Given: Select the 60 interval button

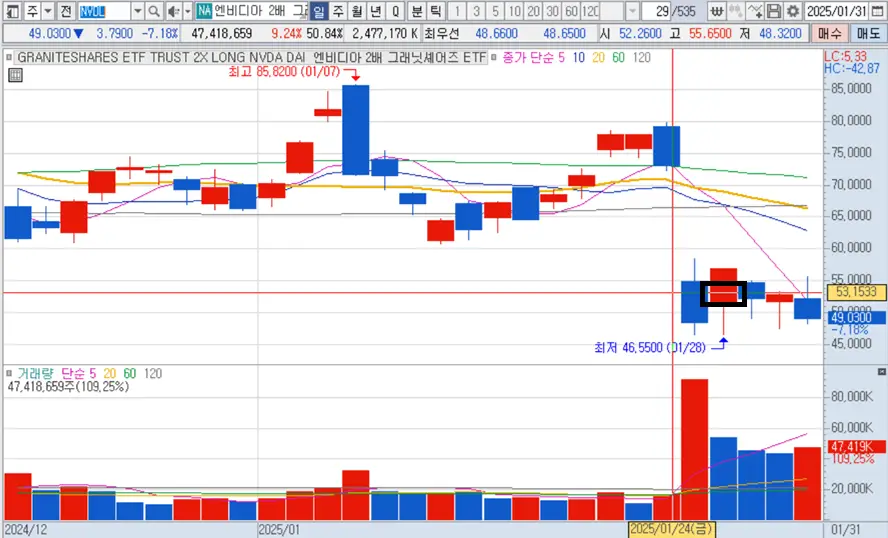Looking at the screenshot, I should pyautogui.click(x=571, y=11).
